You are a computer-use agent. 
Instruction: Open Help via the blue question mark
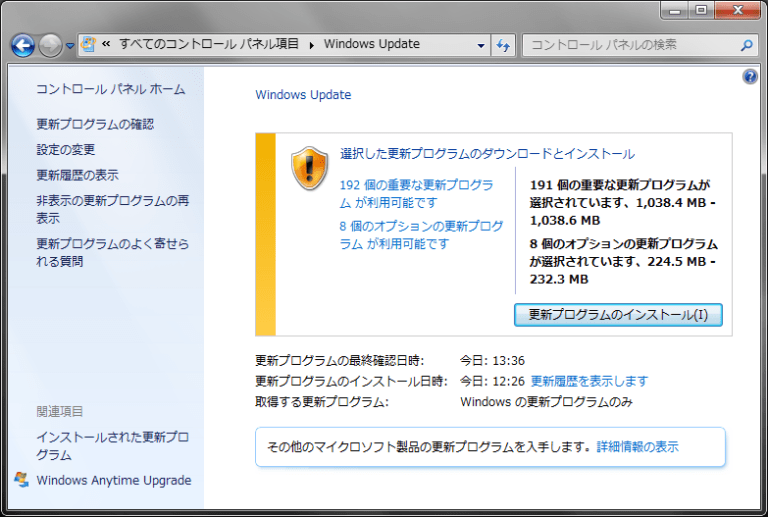[x=750, y=76]
